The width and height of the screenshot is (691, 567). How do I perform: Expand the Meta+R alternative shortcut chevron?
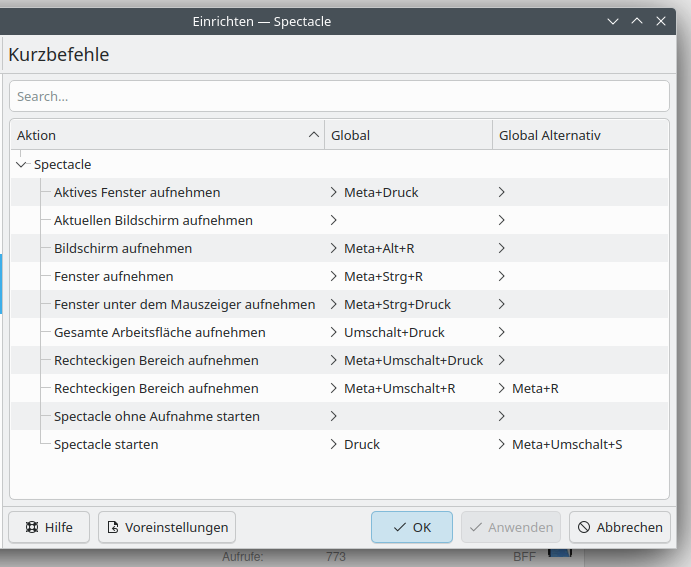(x=502, y=388)
